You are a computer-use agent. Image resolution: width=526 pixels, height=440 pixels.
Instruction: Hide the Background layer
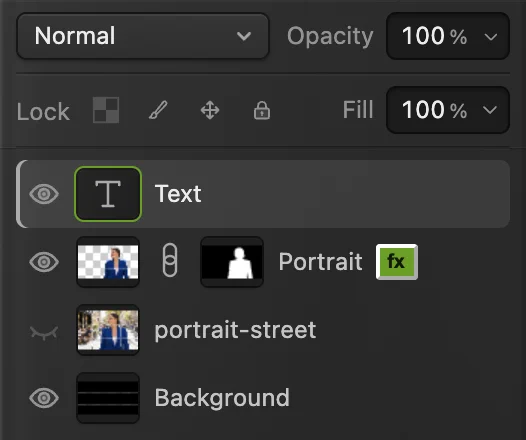(44, 398)
